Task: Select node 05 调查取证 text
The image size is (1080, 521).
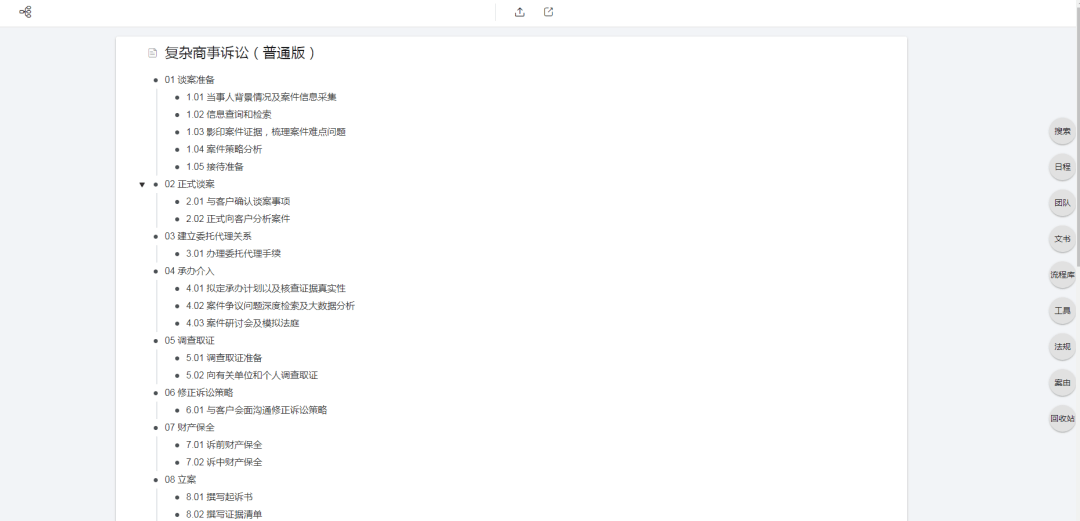Action: (x=189, y=340)
